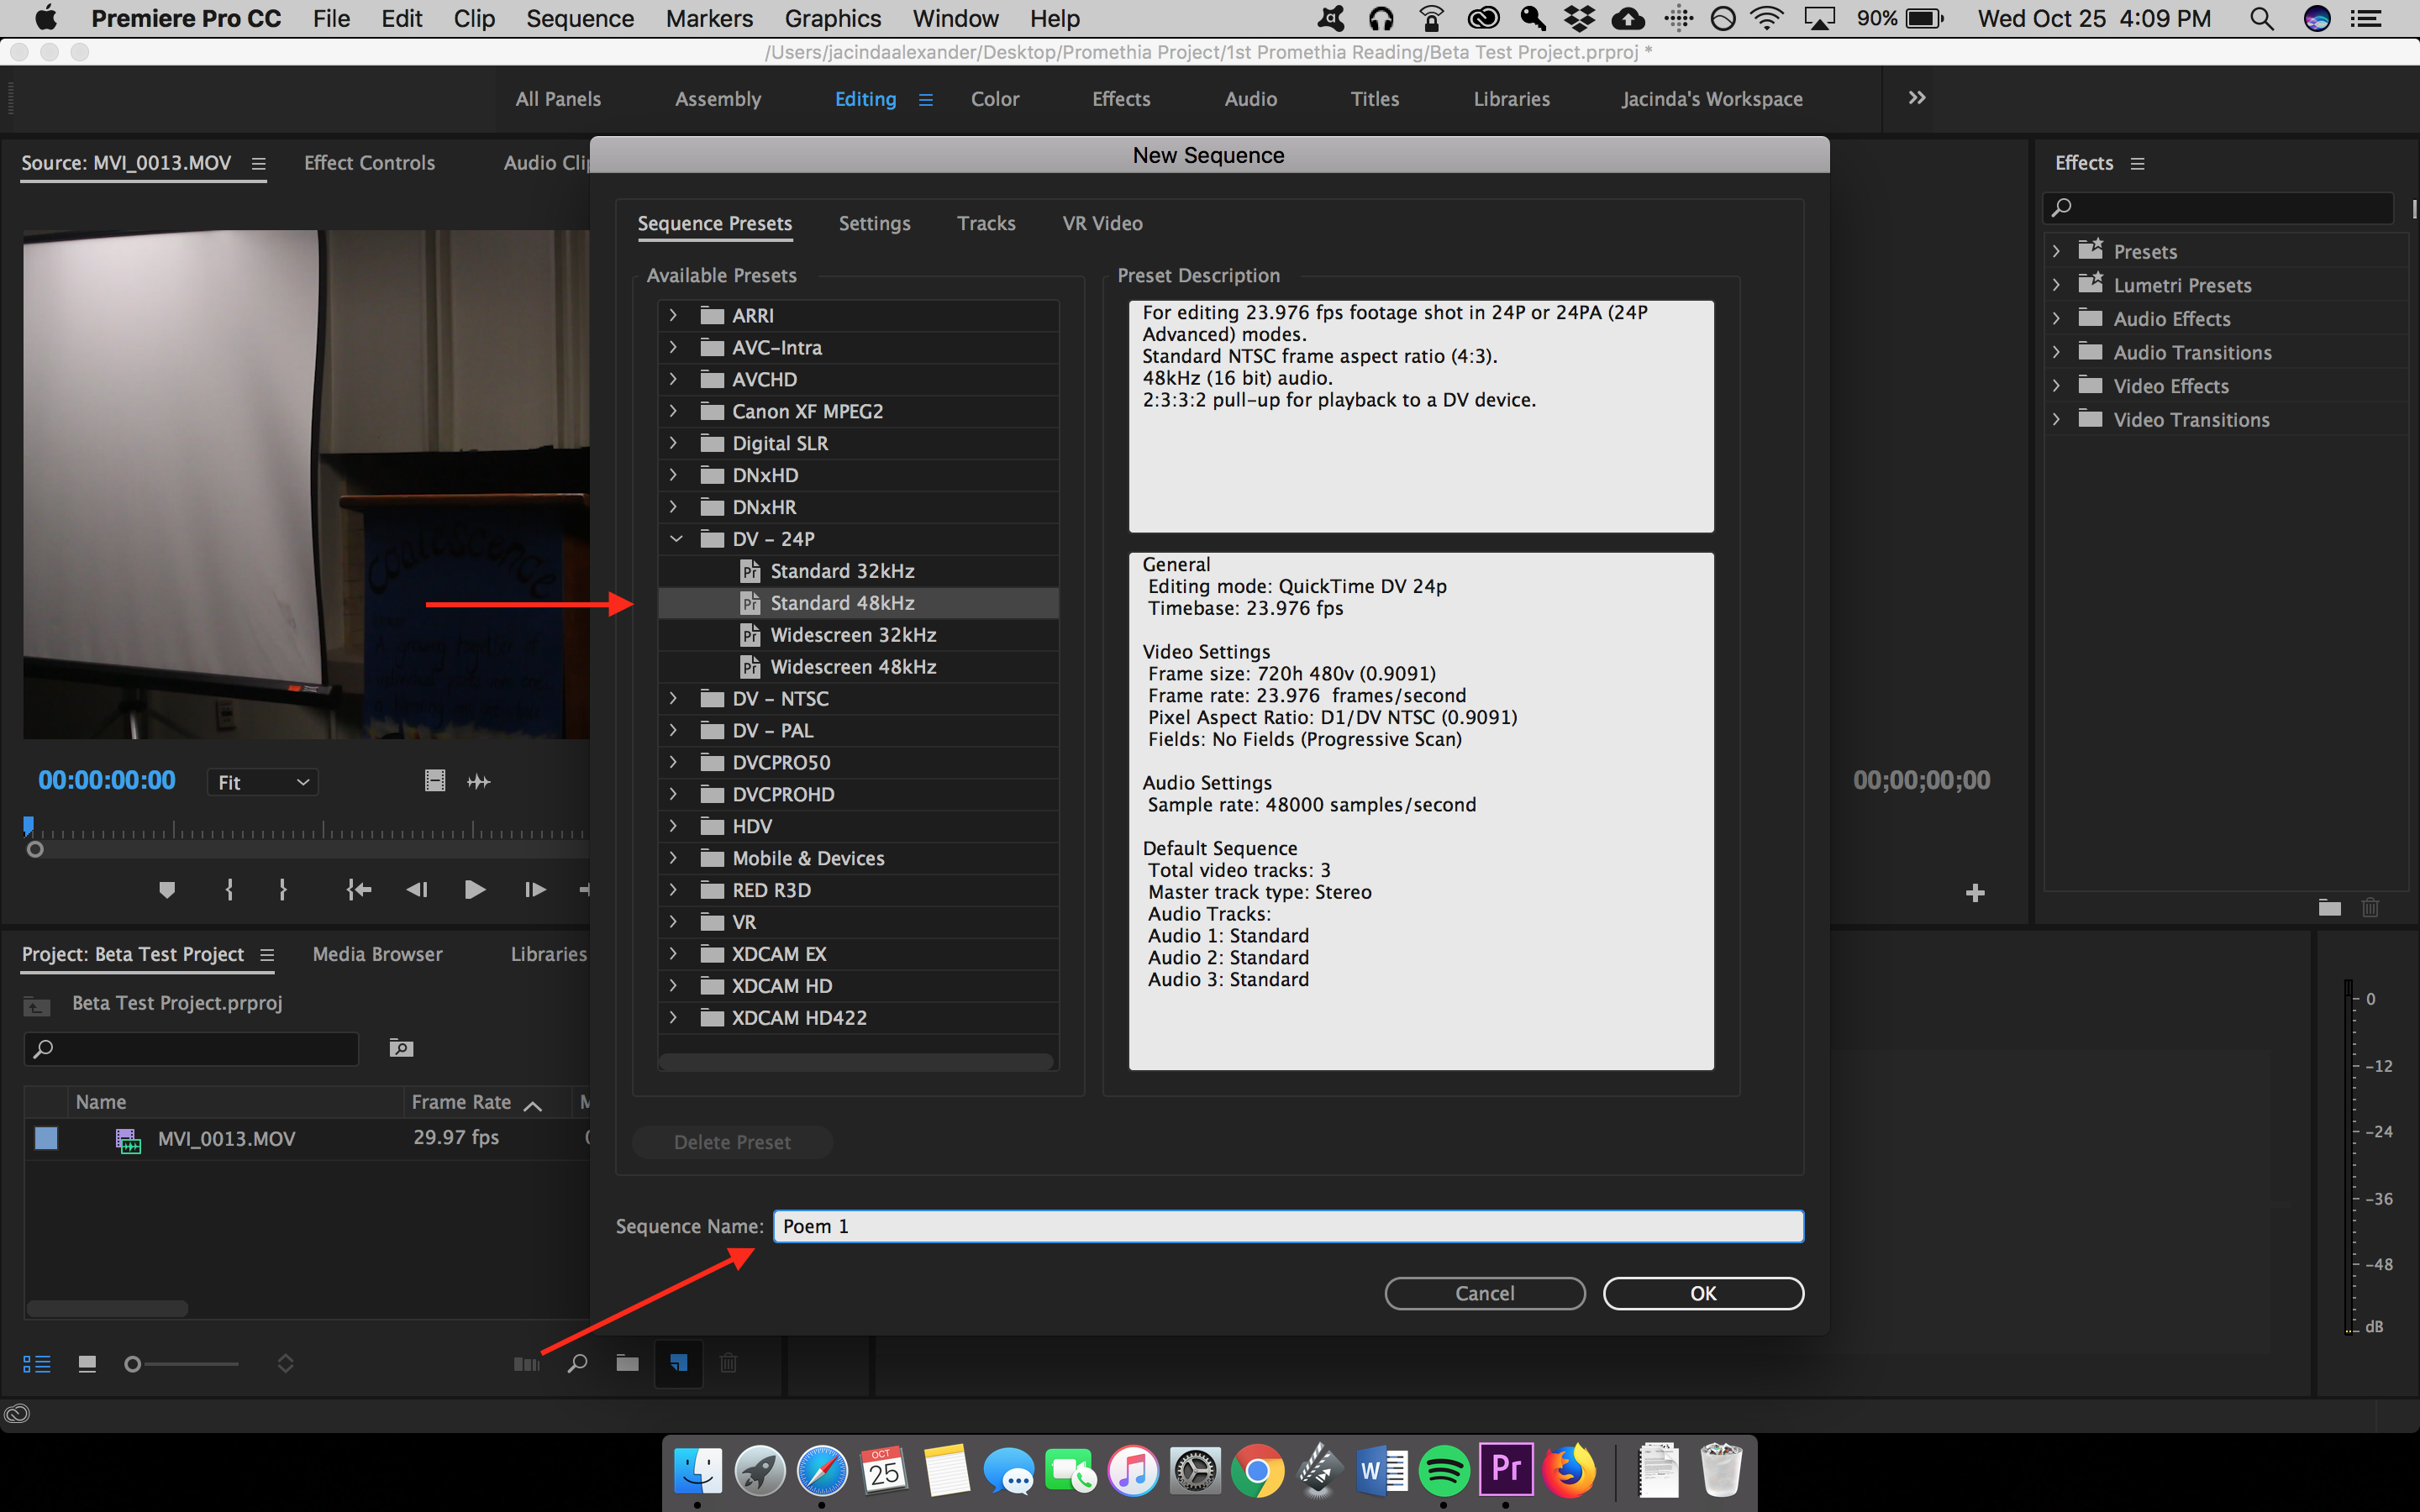Open Spotify from the Dock
2420x1512 pixels.
tap(1443, 1471)
